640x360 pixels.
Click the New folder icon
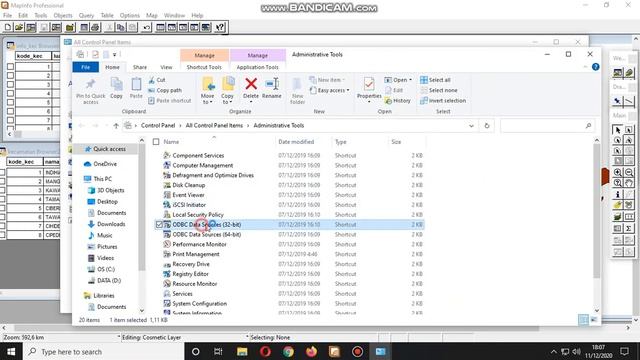tap(297, 84)
